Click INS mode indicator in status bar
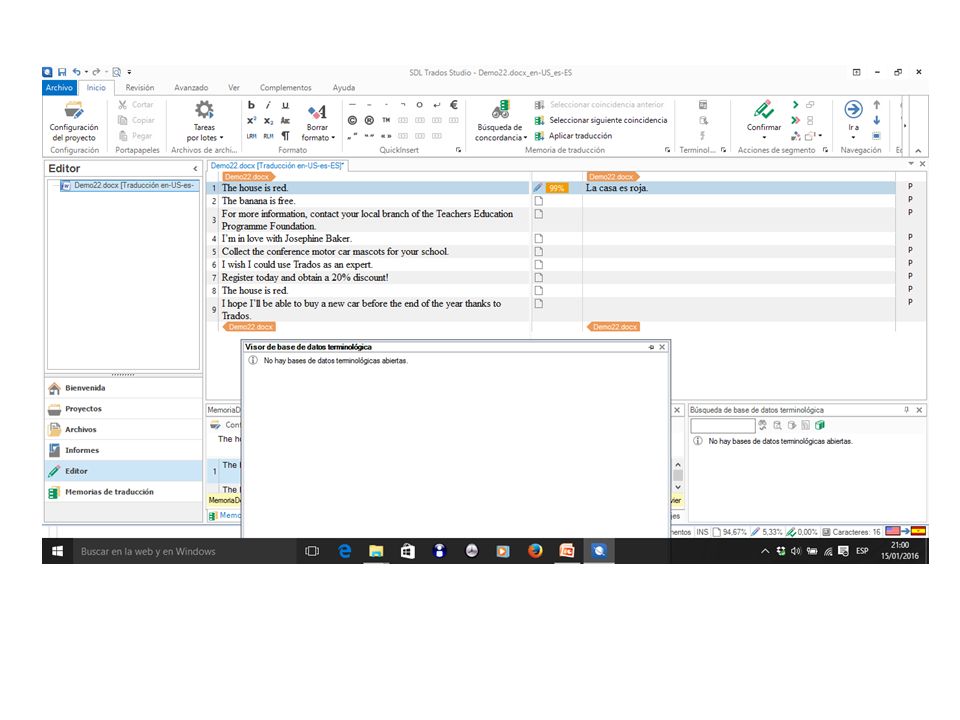Viewport: 960px width, 720px height. point(702,532)
